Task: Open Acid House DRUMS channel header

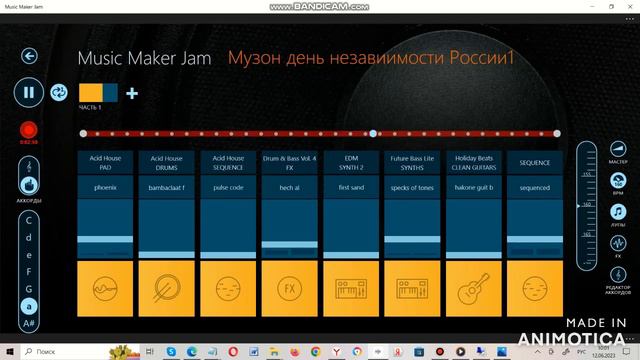Action: point(167,162)
